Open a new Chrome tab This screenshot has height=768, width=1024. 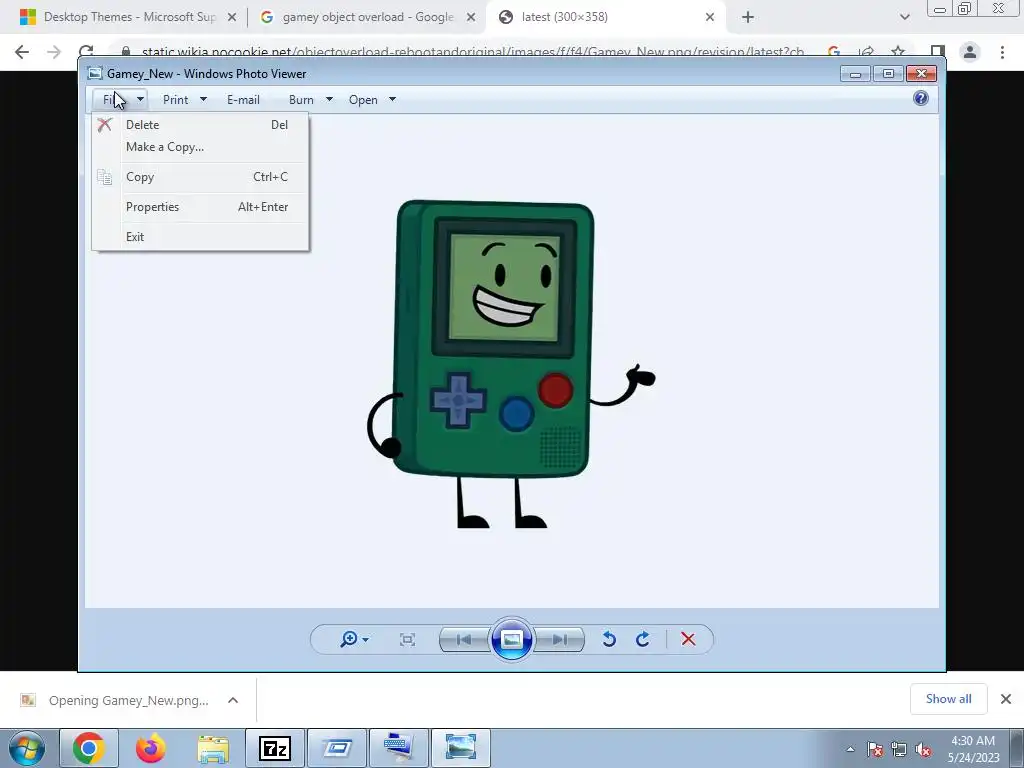[748, 18]
